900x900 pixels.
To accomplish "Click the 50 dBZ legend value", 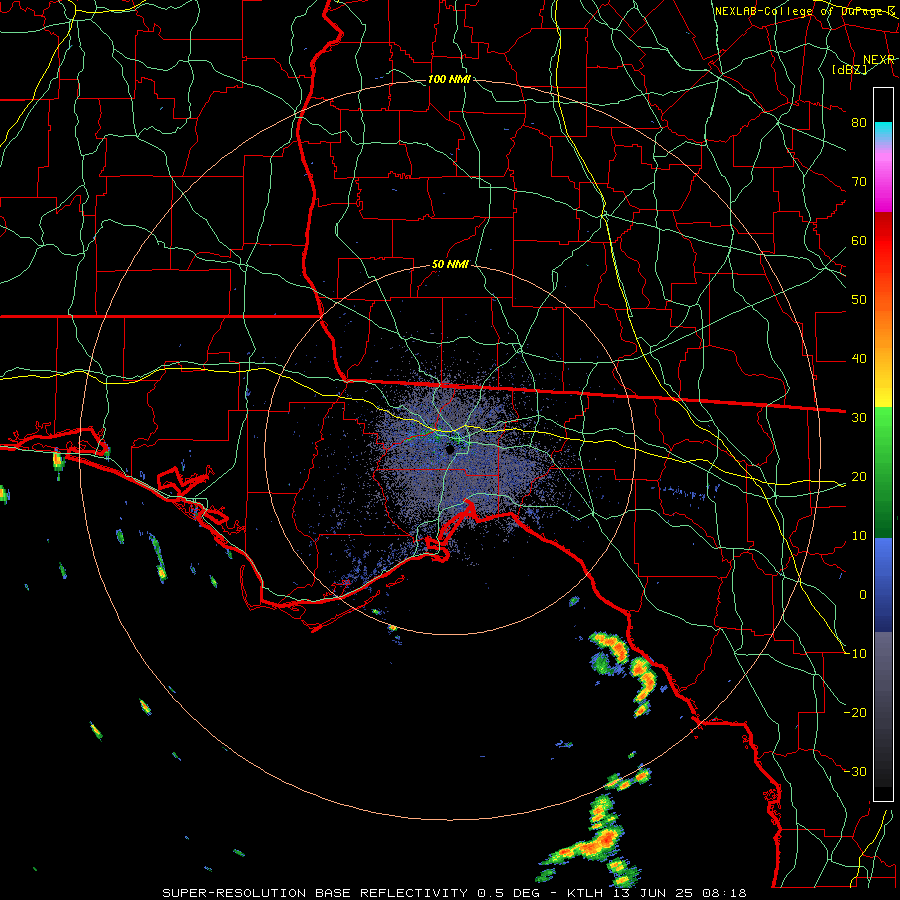I will click(859, 300).
